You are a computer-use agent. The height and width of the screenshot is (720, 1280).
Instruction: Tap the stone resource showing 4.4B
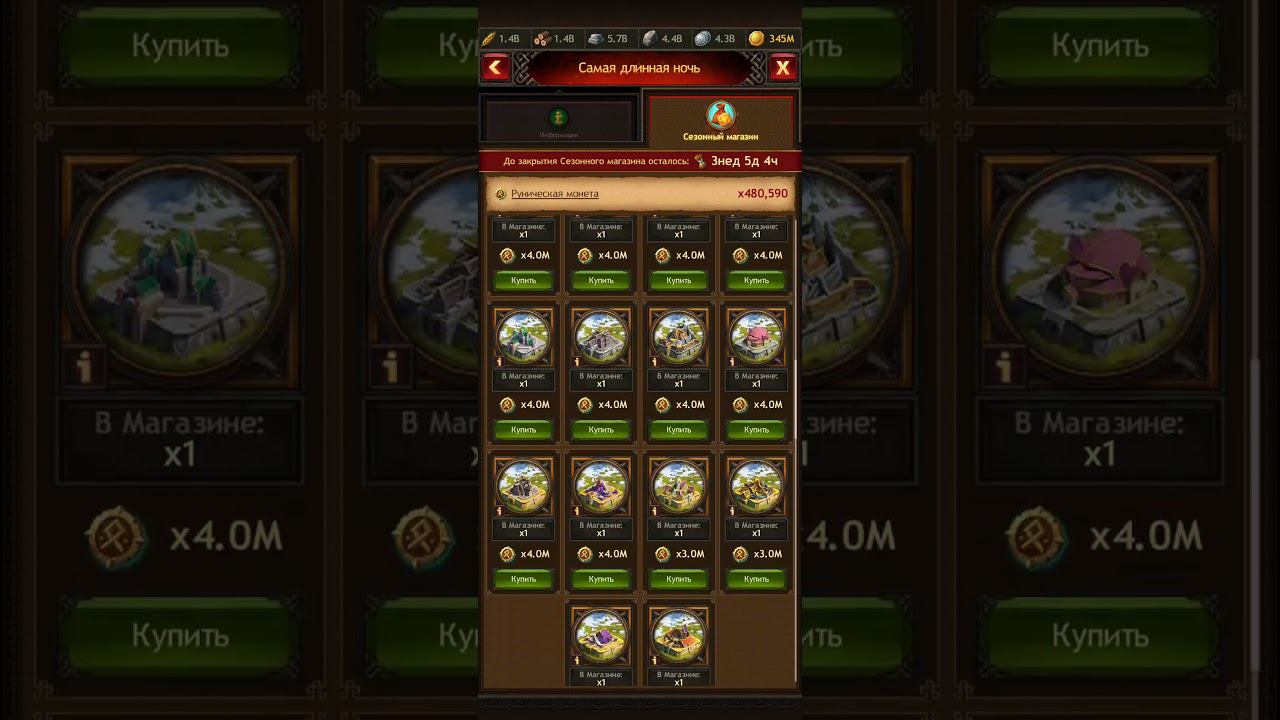click(661, 39)
